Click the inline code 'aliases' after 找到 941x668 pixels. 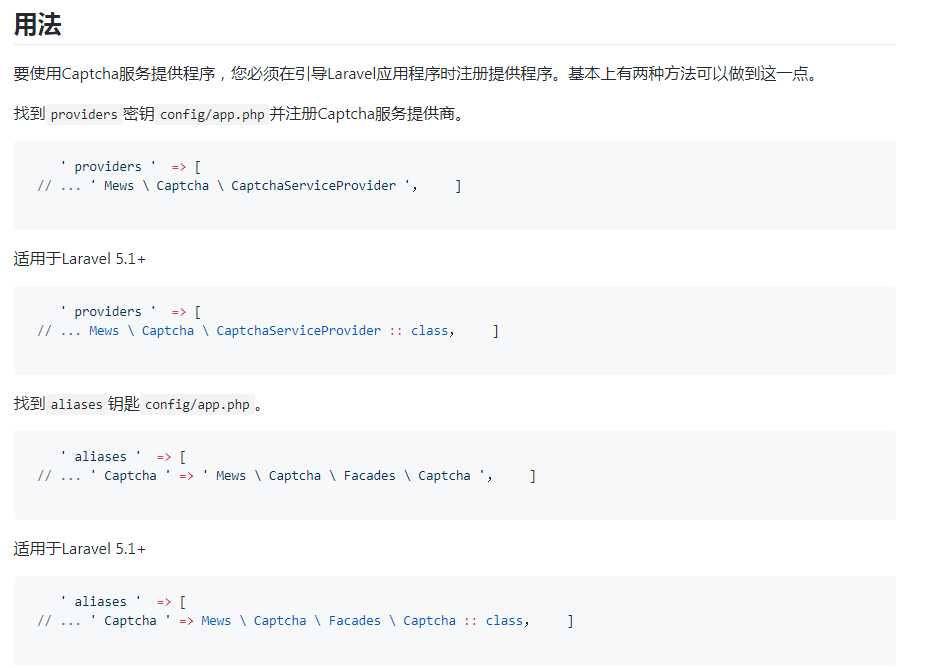point(76,405)
